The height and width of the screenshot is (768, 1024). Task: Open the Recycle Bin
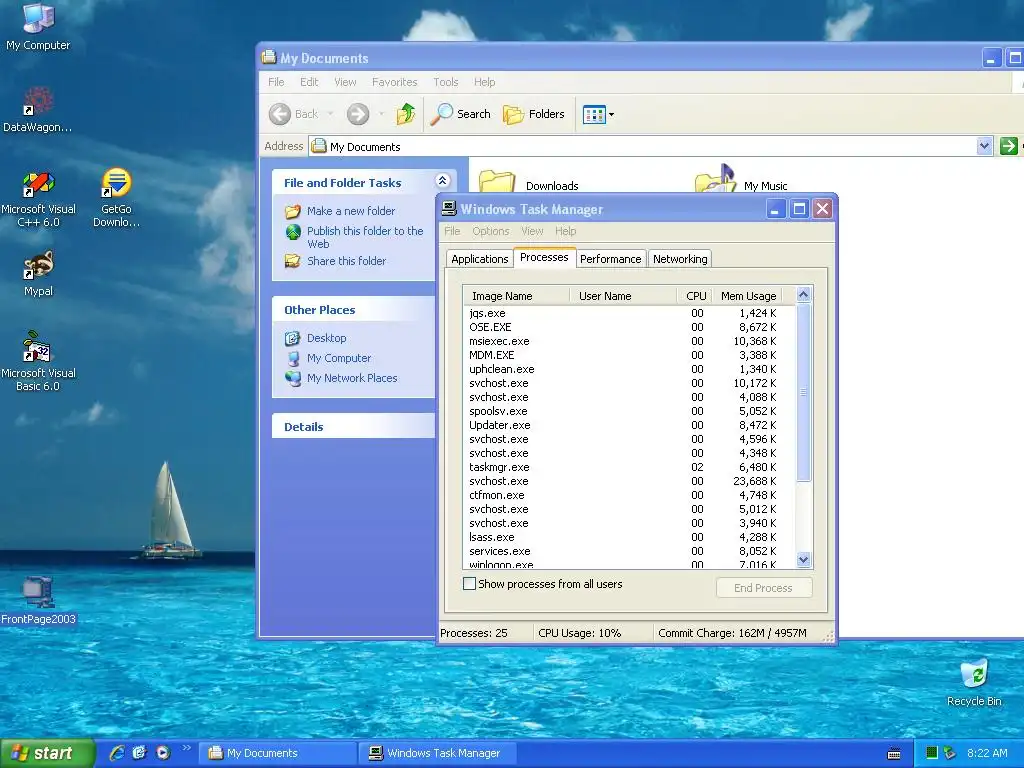tap(974, 683)
